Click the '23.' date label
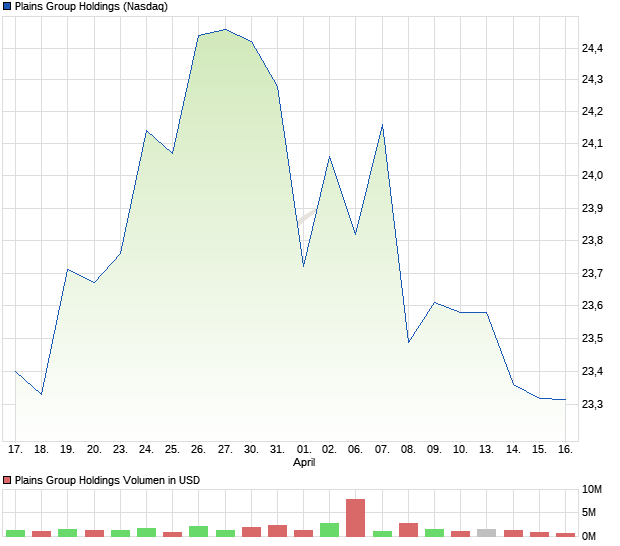 (x=120, y=450)
